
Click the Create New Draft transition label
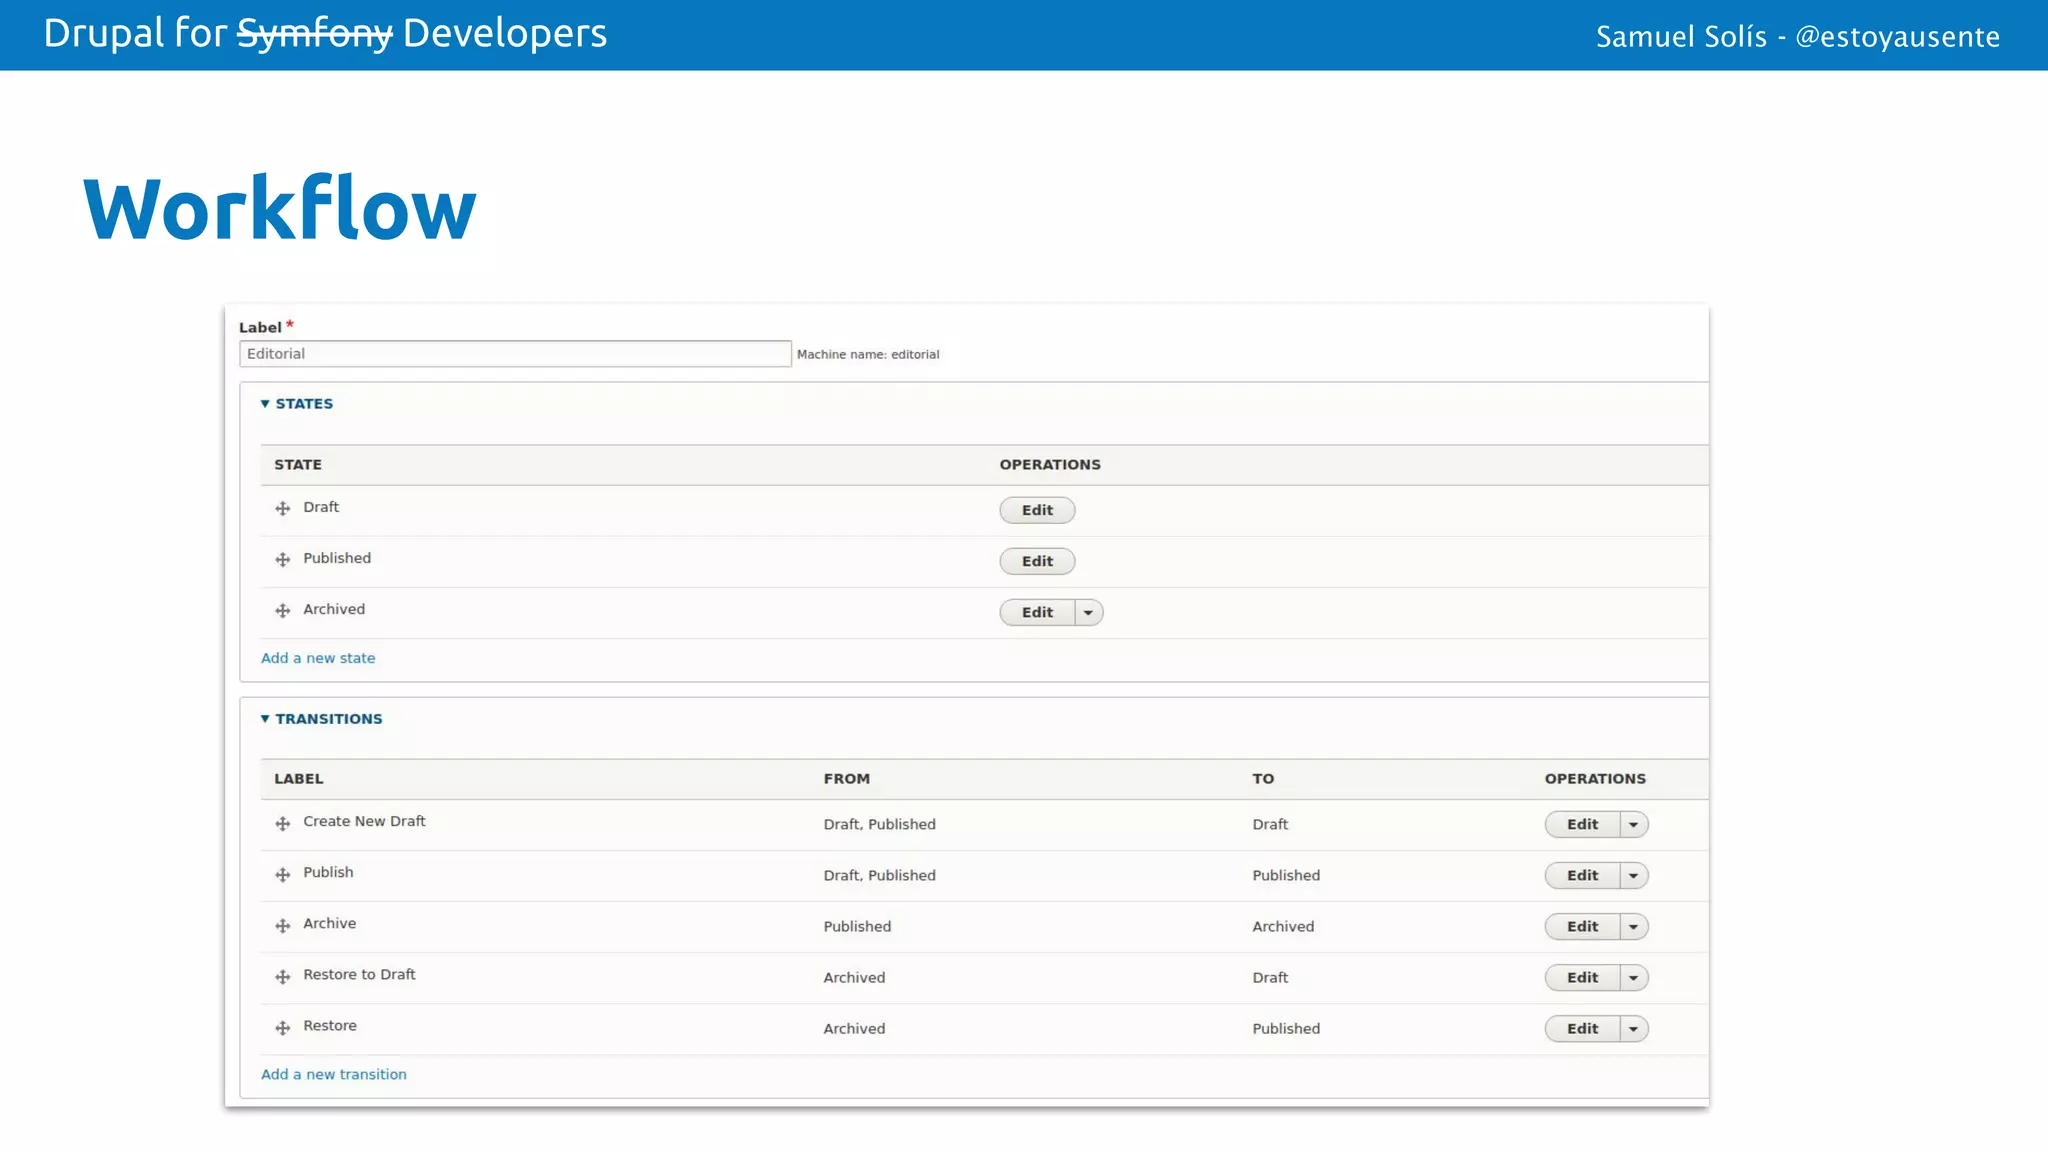click(x=364, y=821)
